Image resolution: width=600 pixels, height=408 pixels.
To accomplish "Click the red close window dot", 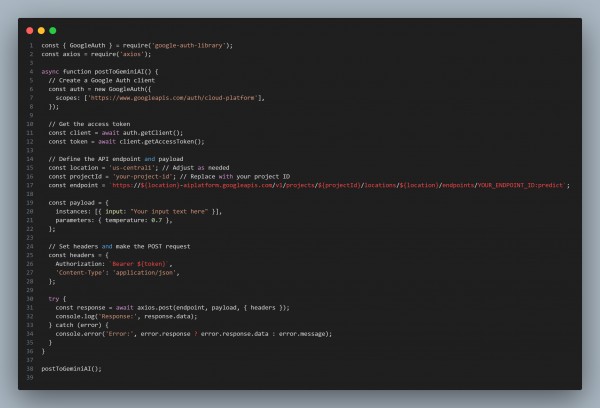I will click(x=29, y=31).
